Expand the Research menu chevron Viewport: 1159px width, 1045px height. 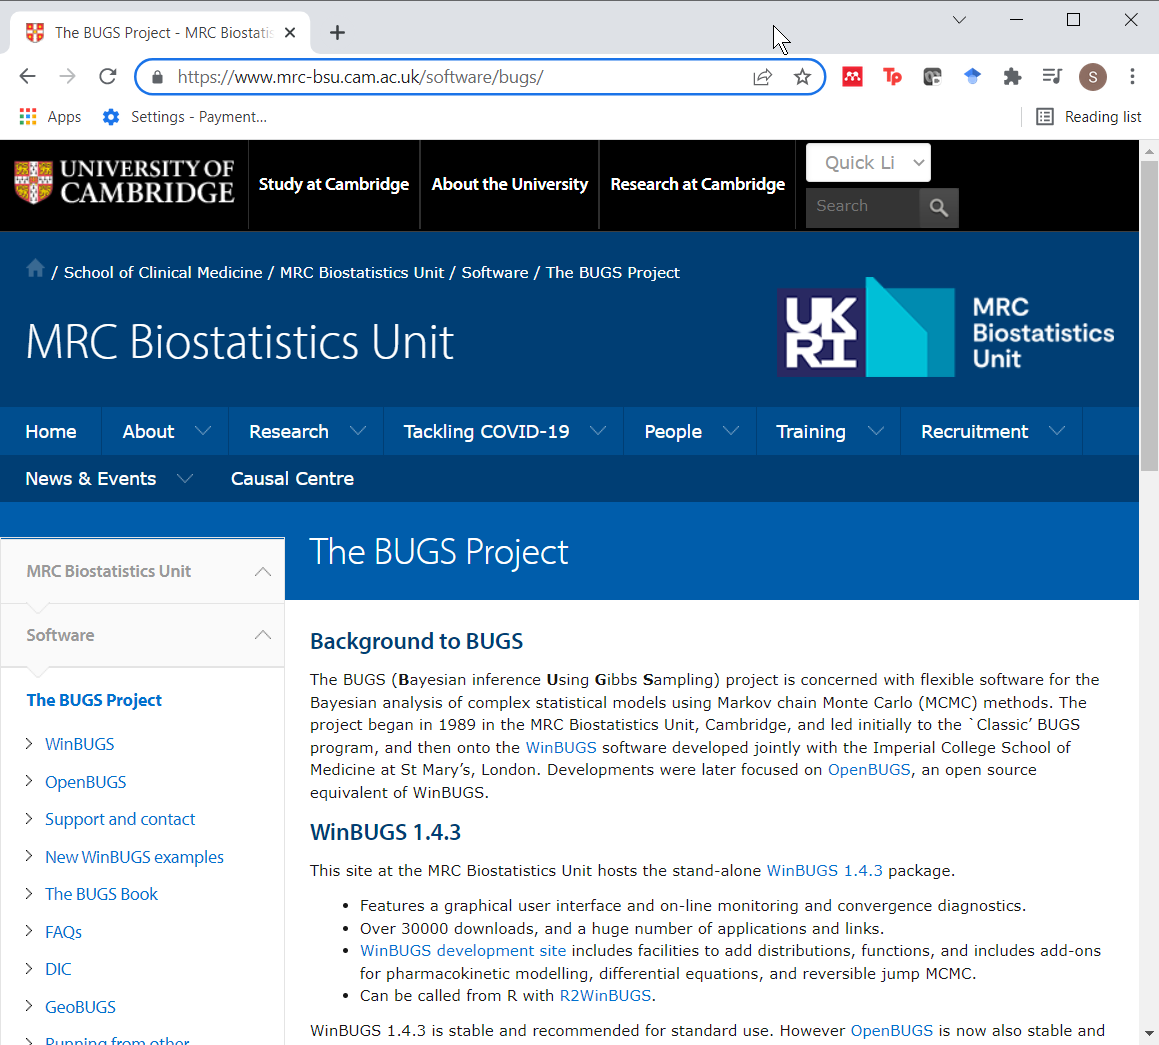(358, 431)
